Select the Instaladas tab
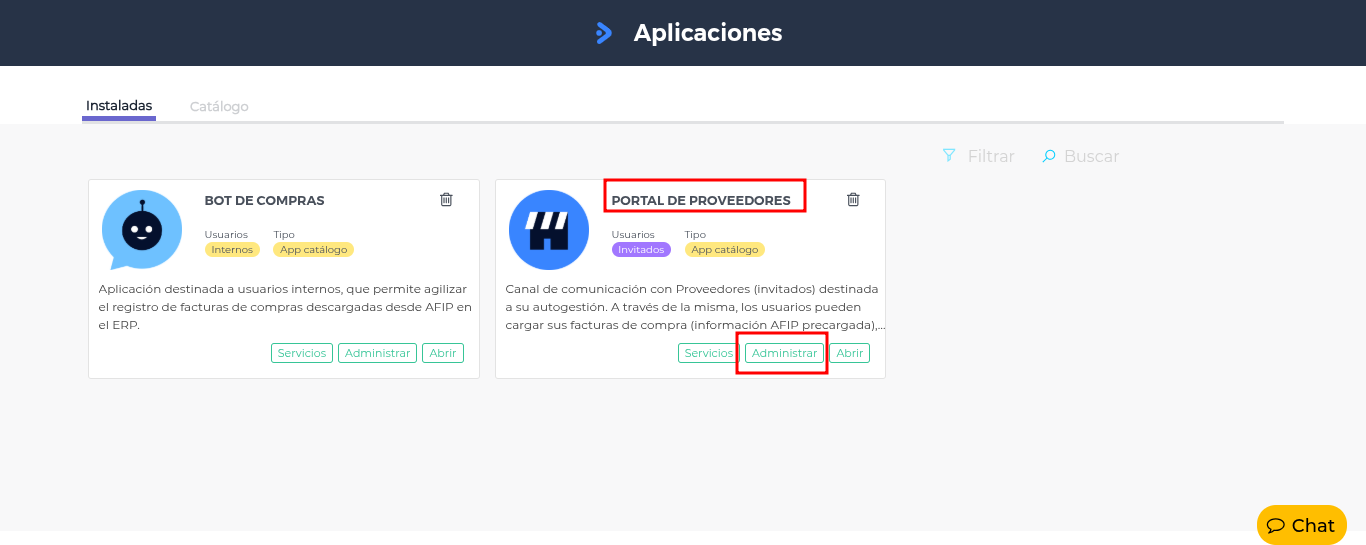This screenshot has height=545, width=1366. click(119, 105)
